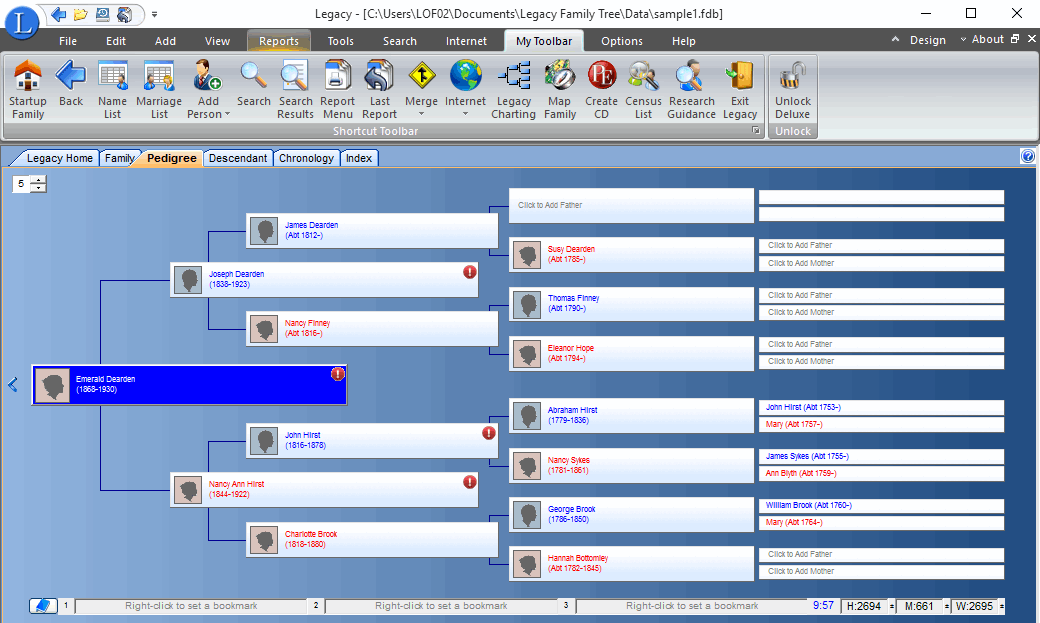This screenshot has width=1040, height=623.
Task: Select Ann Blyth (Abt 1759-)
Action: 881,474
